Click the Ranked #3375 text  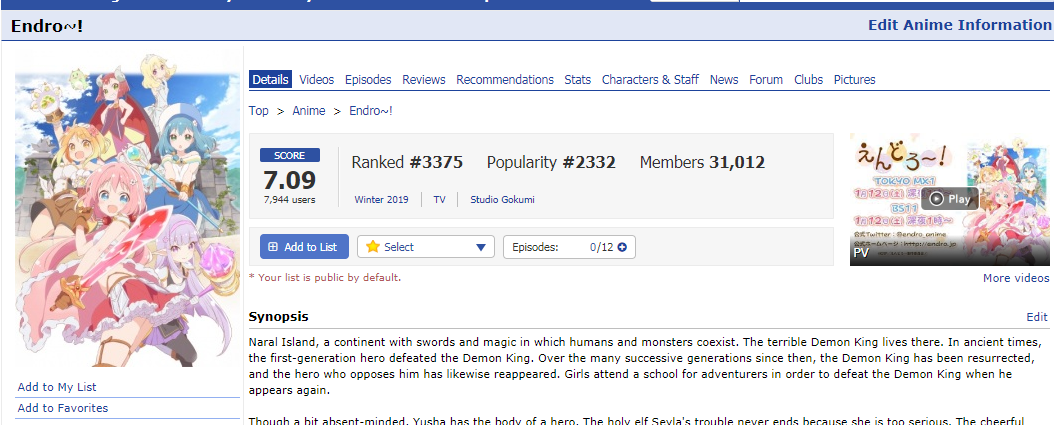(407, 162)
